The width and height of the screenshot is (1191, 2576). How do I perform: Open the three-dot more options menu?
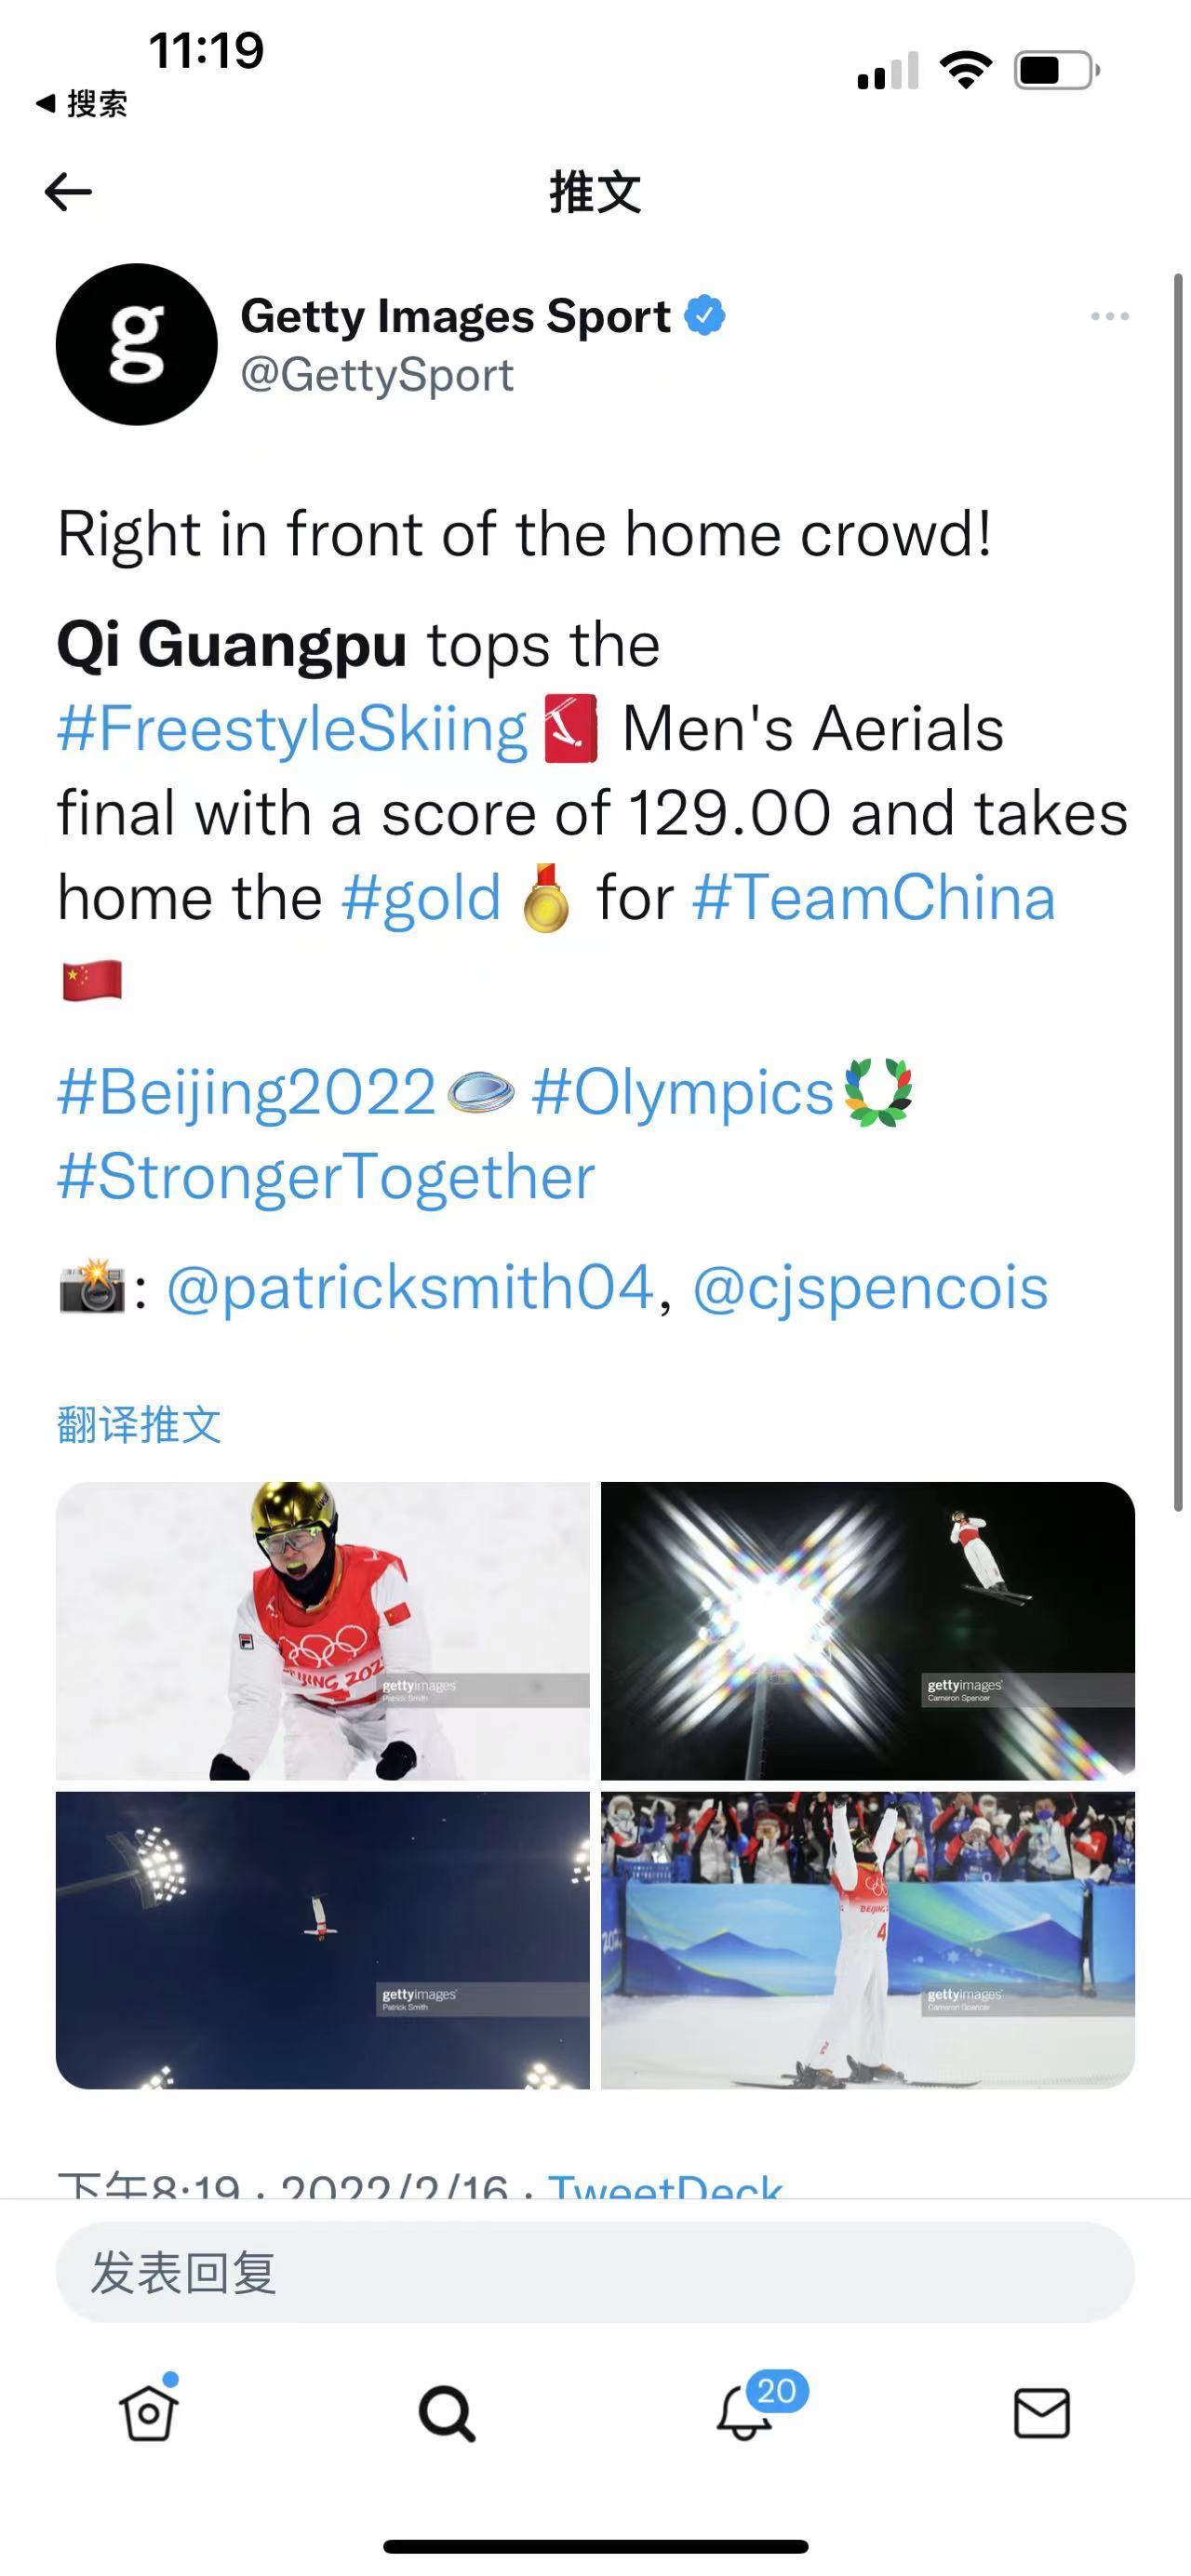1109,316
